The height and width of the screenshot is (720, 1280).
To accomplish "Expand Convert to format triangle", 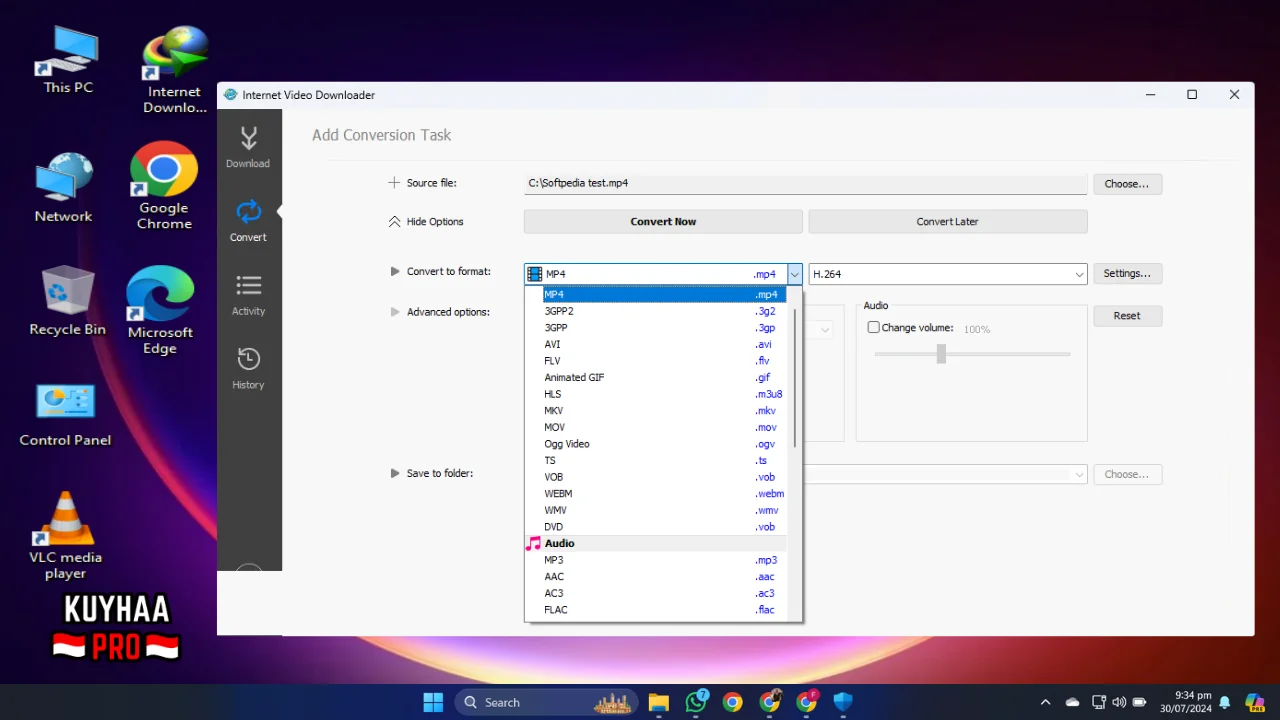I will 395,271.
